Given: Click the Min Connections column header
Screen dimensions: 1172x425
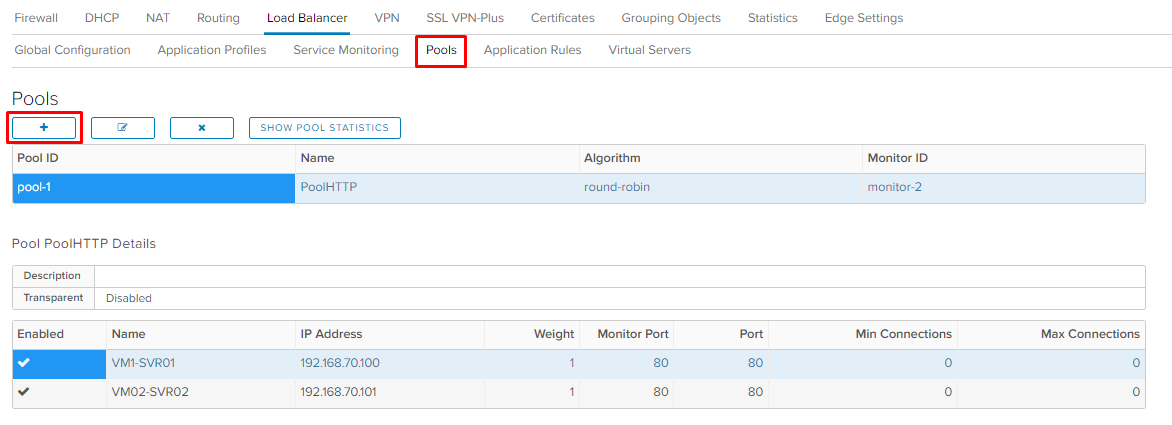Looking at the screenshot, I should pos(863,334).
